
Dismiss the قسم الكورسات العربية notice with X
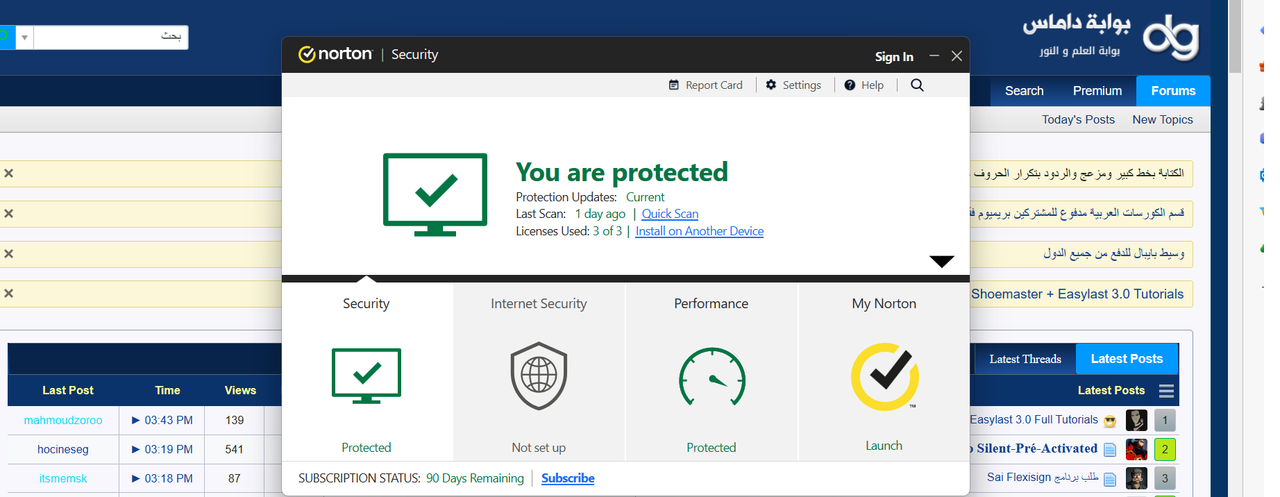8,214
